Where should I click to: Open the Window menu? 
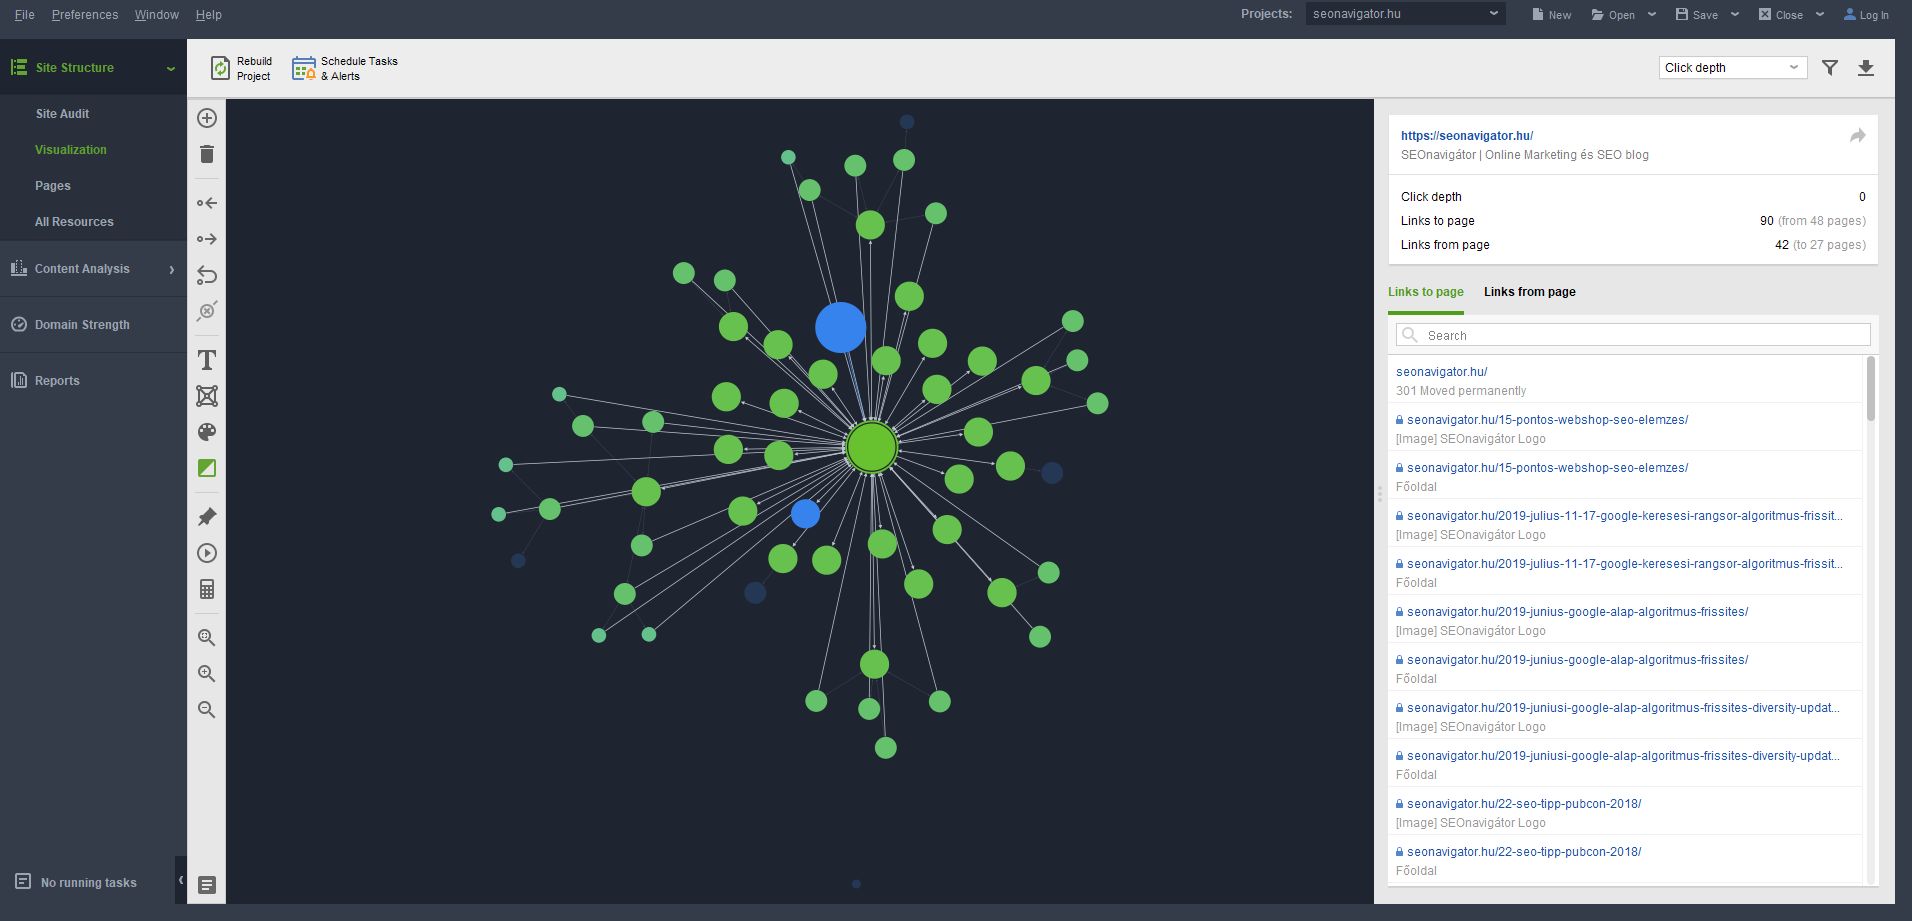[157, 15]
